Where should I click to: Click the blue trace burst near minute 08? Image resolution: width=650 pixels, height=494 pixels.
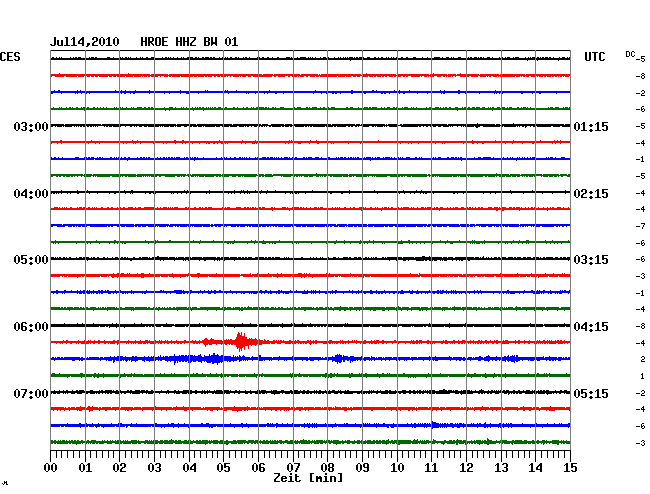click(339, 358)
